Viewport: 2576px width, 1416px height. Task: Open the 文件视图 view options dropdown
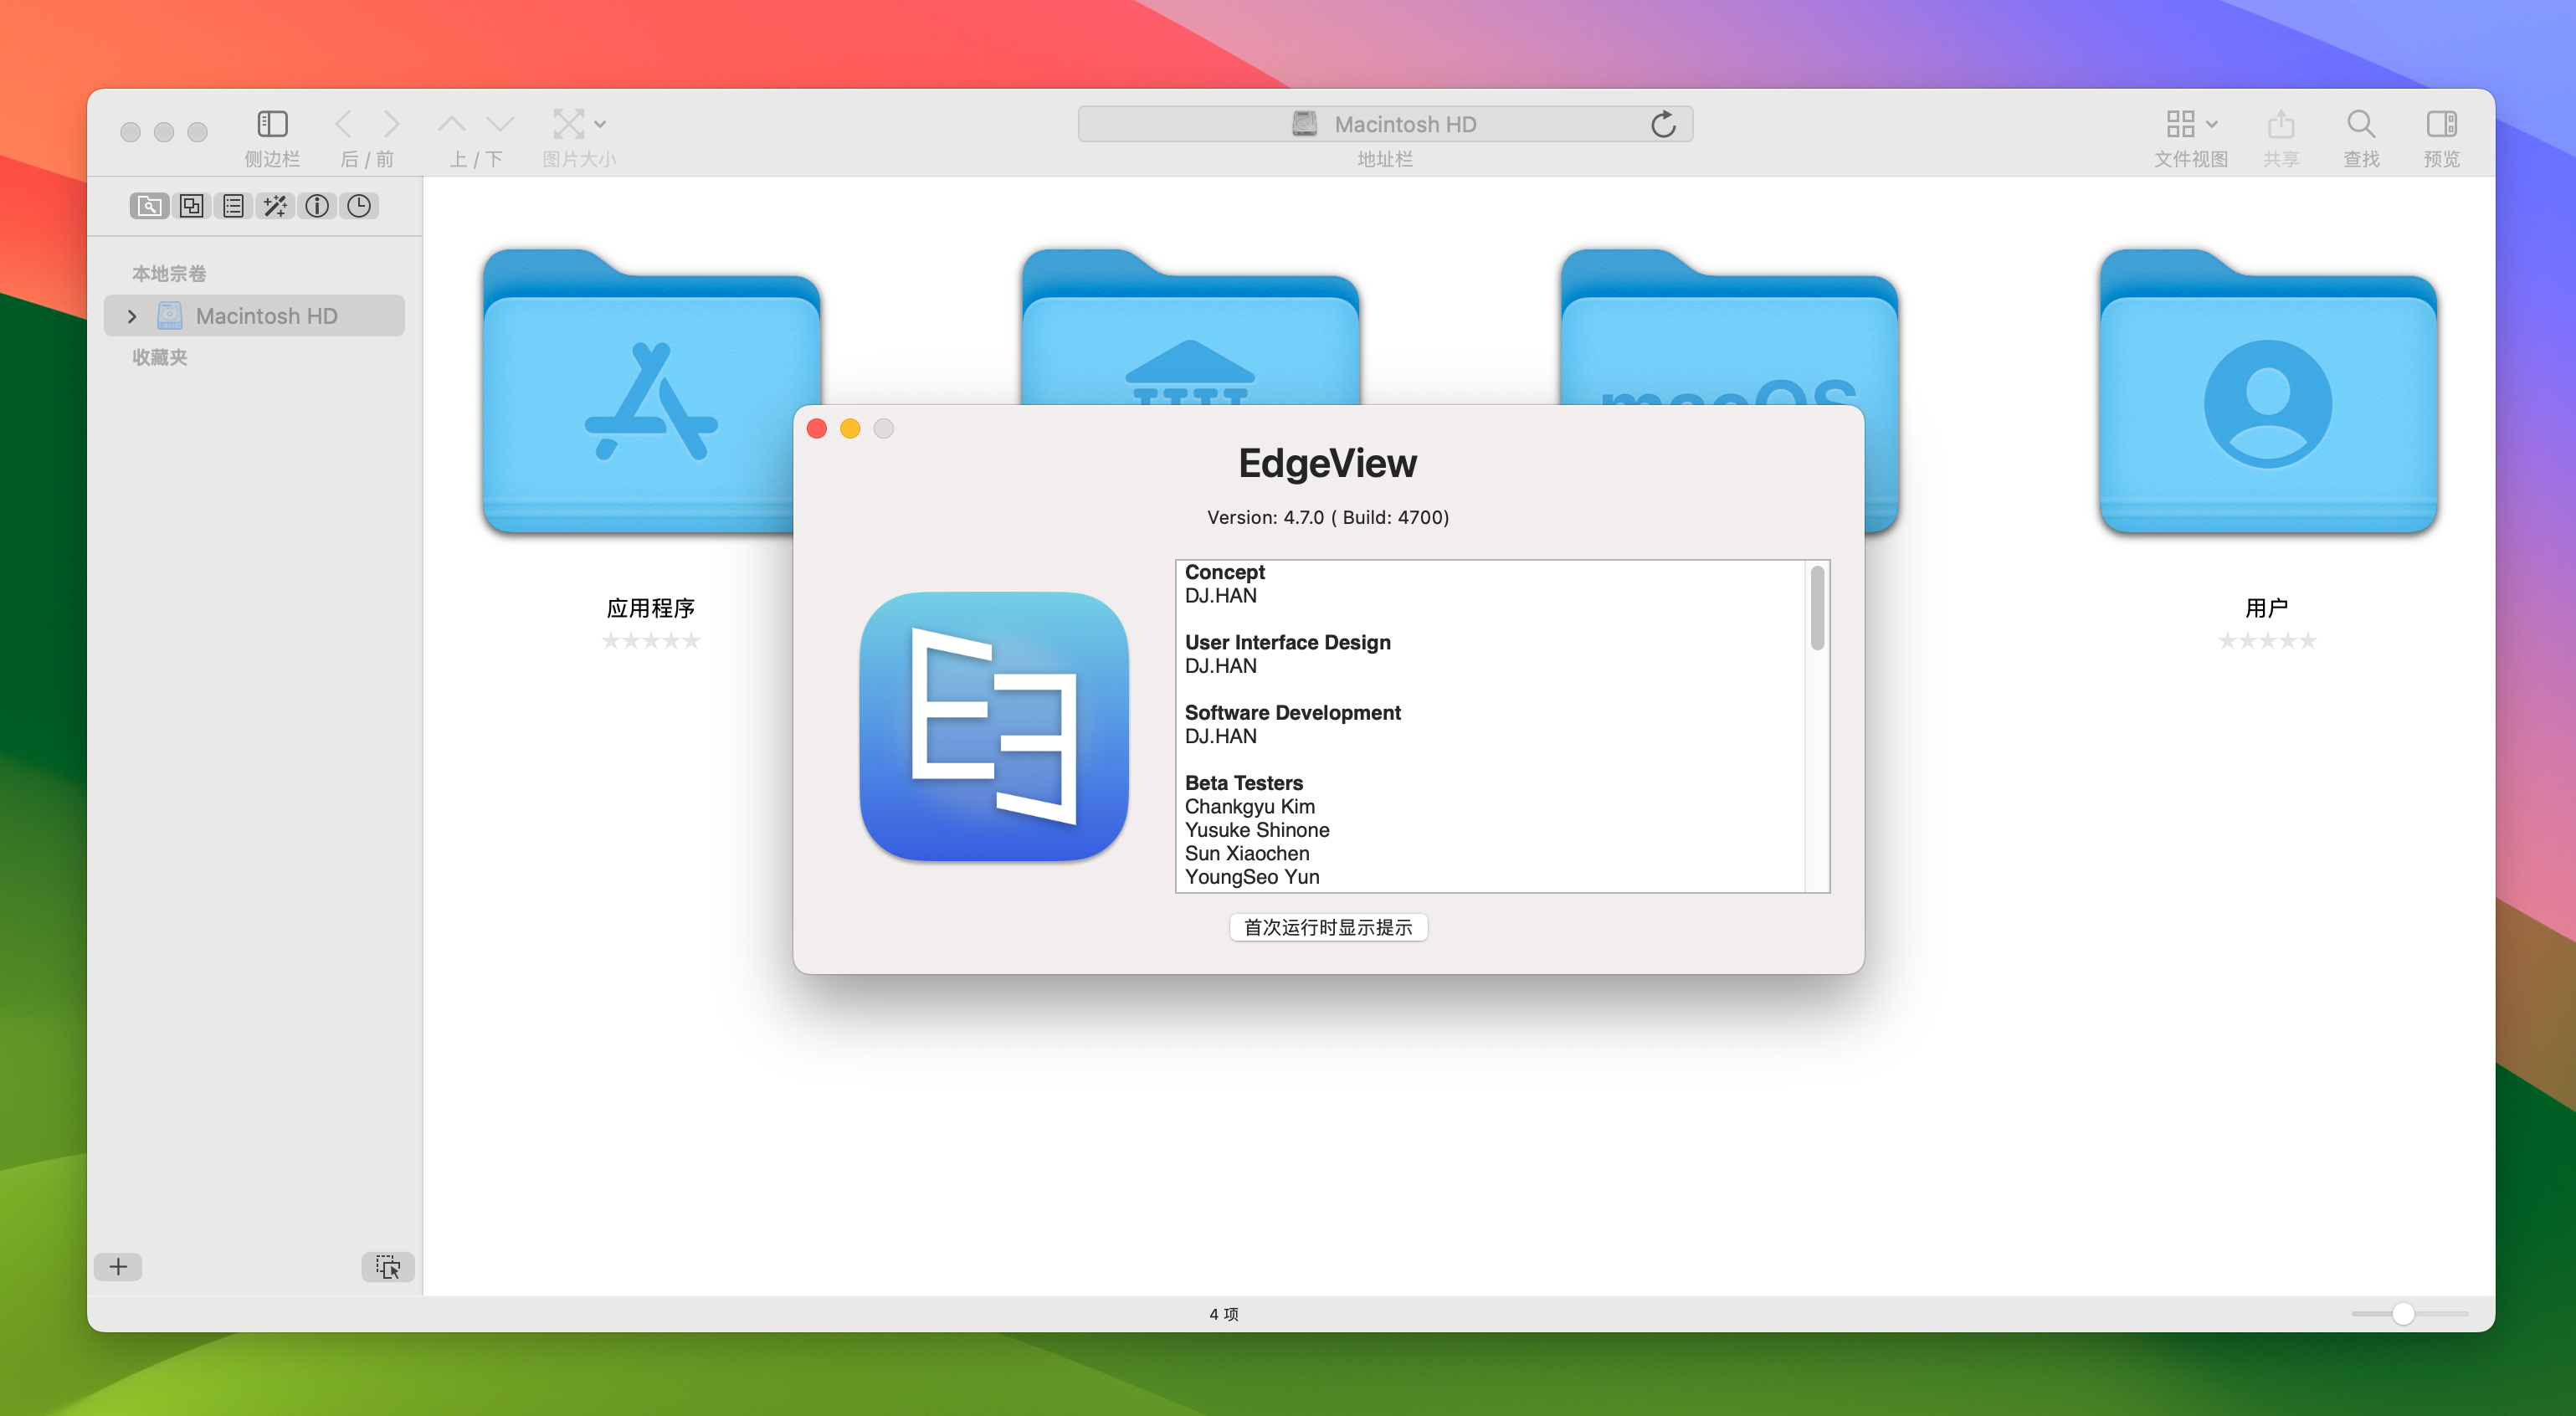2190,122
